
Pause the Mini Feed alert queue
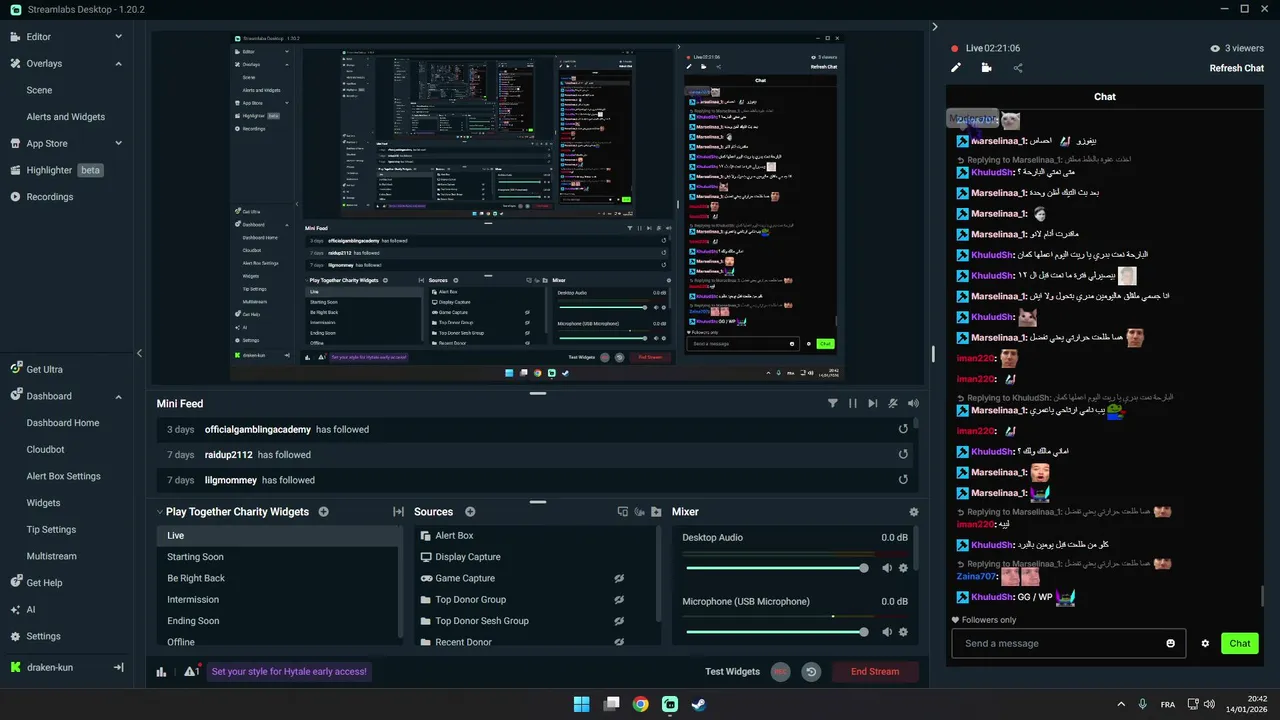(x=853, y=403)
